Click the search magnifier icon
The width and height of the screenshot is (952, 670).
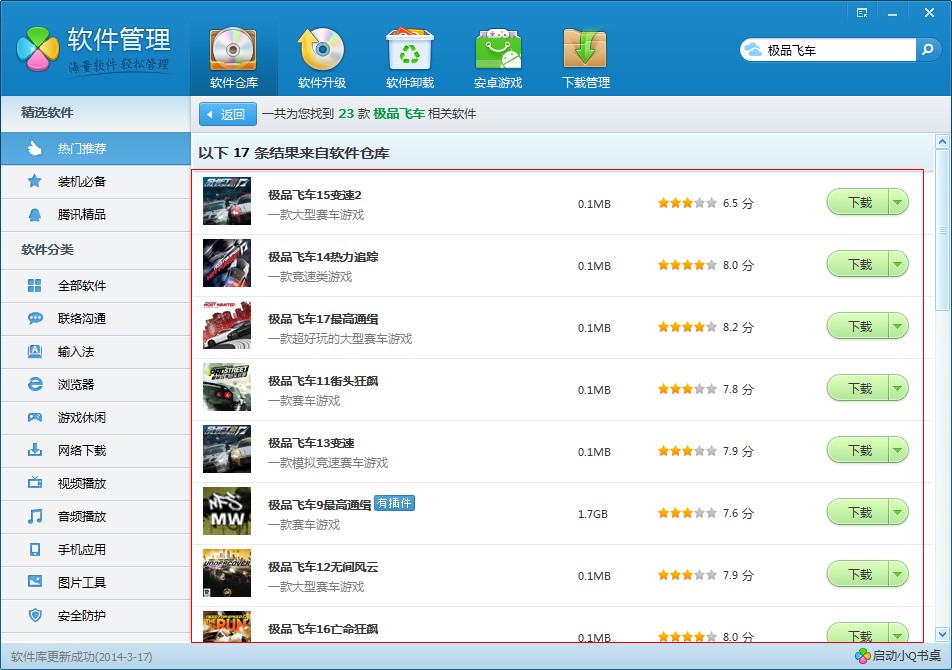[x=927, y=49]
